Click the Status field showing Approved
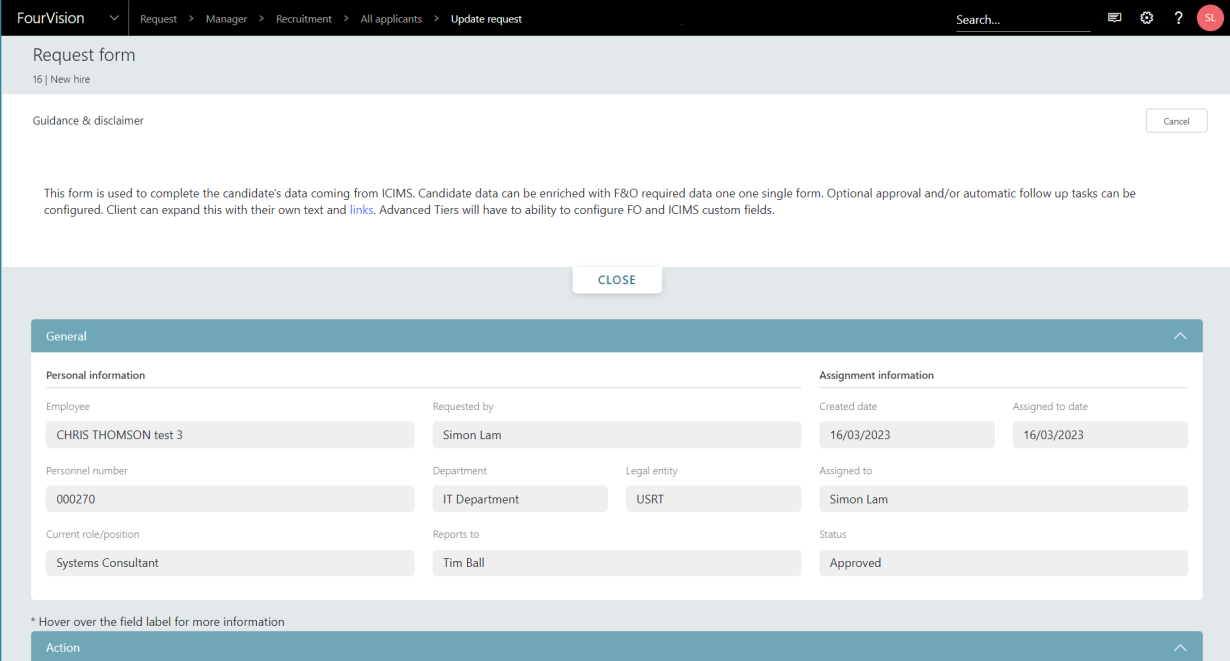This screenshot has width=1230, height=661. coord(1003,562)
